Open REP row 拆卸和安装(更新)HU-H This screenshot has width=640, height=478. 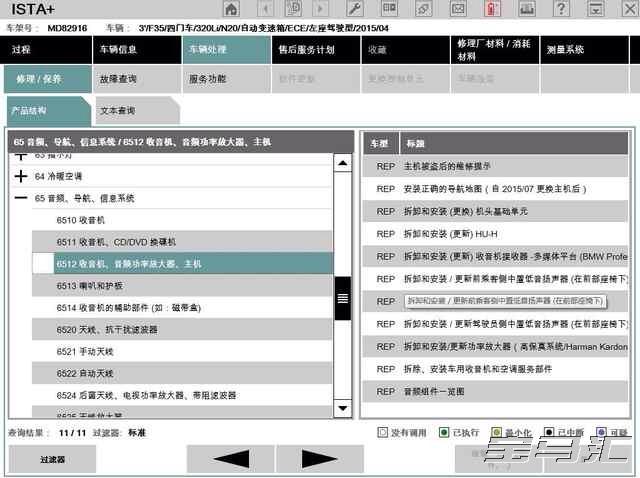(495, 234)
